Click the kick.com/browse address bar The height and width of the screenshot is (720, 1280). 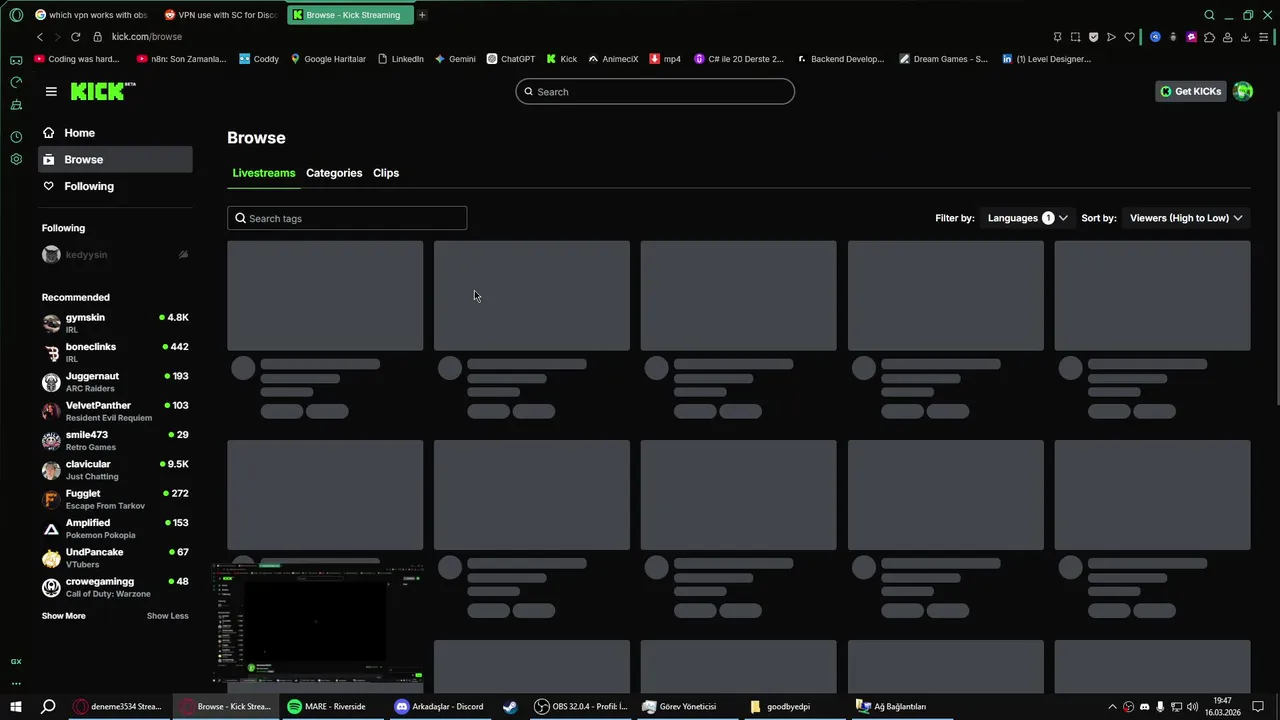pos(146,37)
